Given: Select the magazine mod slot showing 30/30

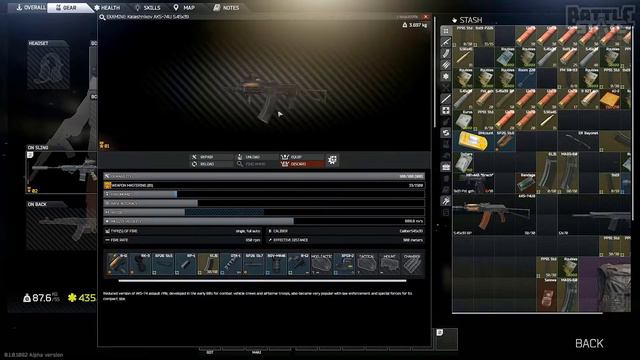Looking at the screenshot, I should click(x=208, y=264).
